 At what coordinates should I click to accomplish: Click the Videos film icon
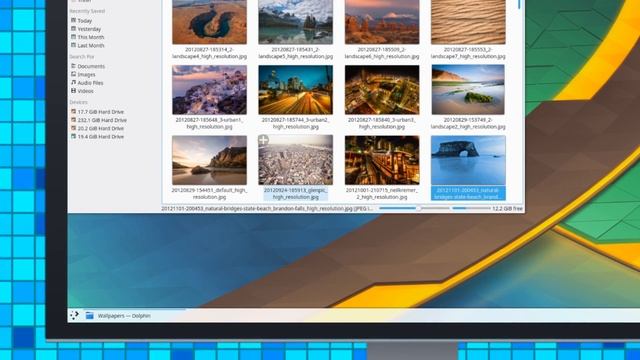(73, 91)
